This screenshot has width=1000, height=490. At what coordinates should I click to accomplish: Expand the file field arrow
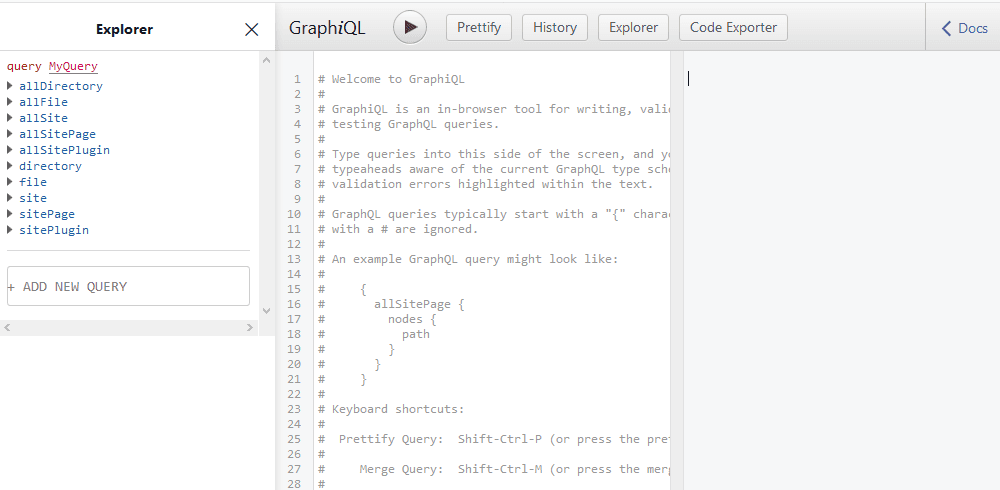pyautogui.click(x=10, y=181)
